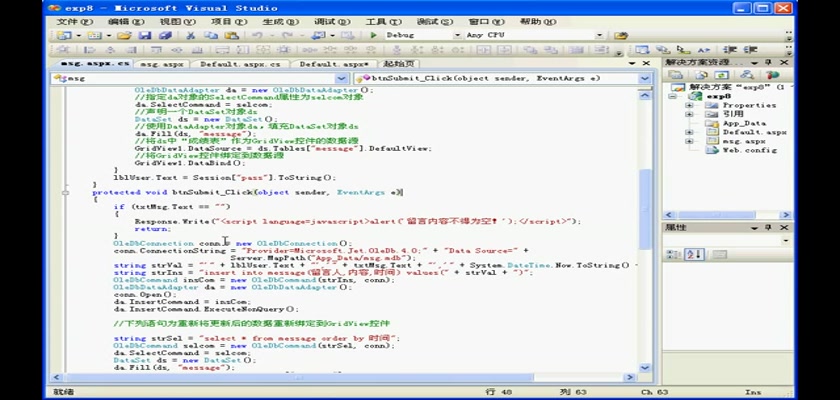
Task: Toggle auto-hide pin on the 属性 panel
Action: point(768,228)
